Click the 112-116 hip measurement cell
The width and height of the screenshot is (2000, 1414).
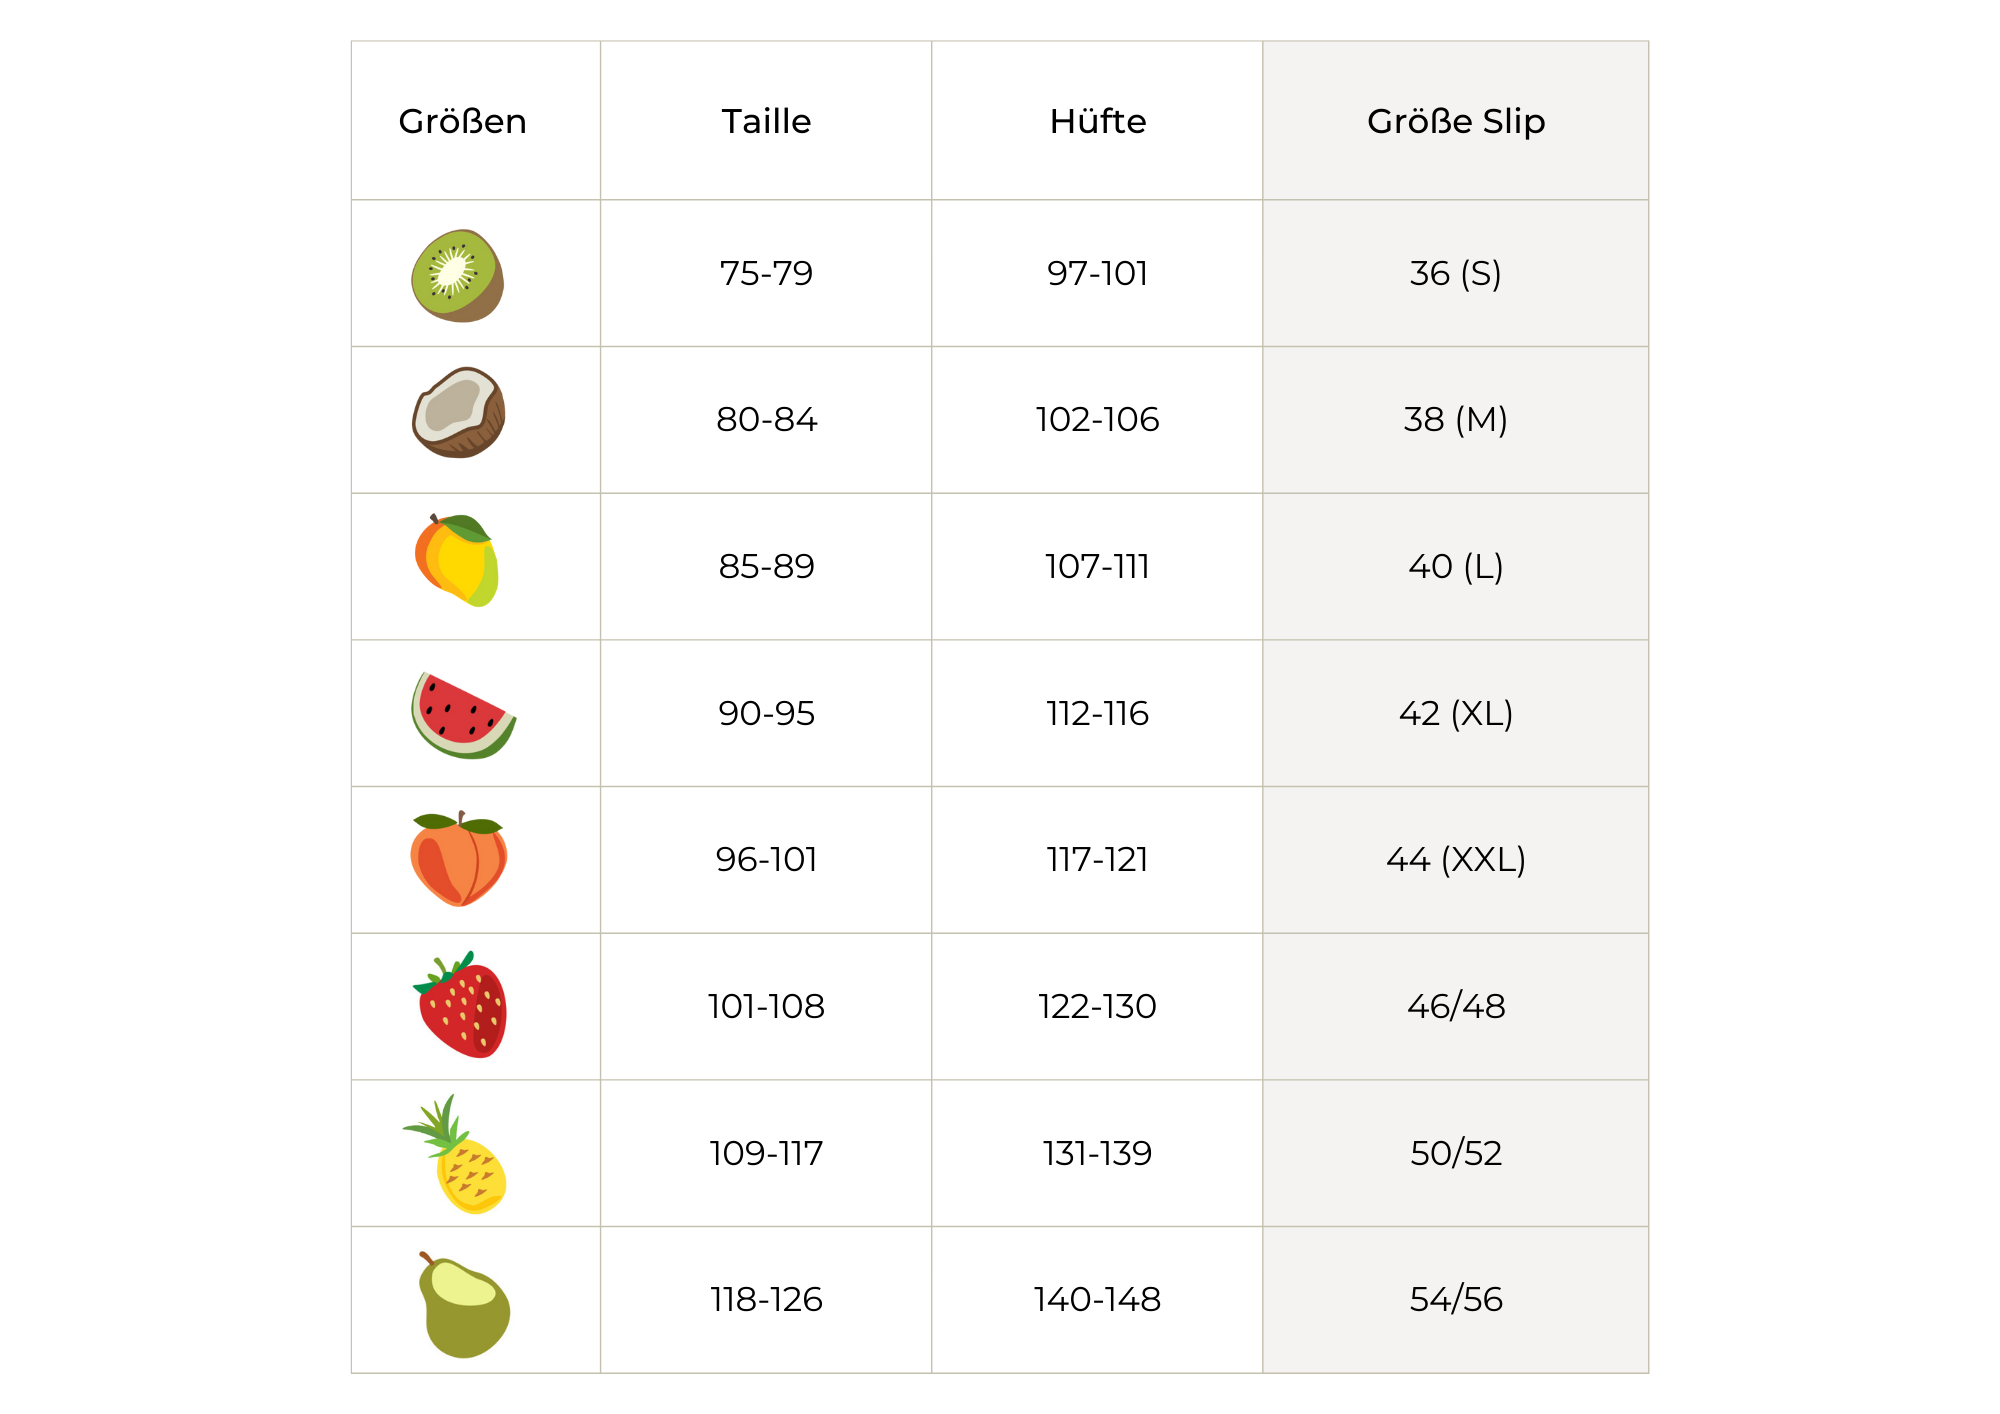1097,713
